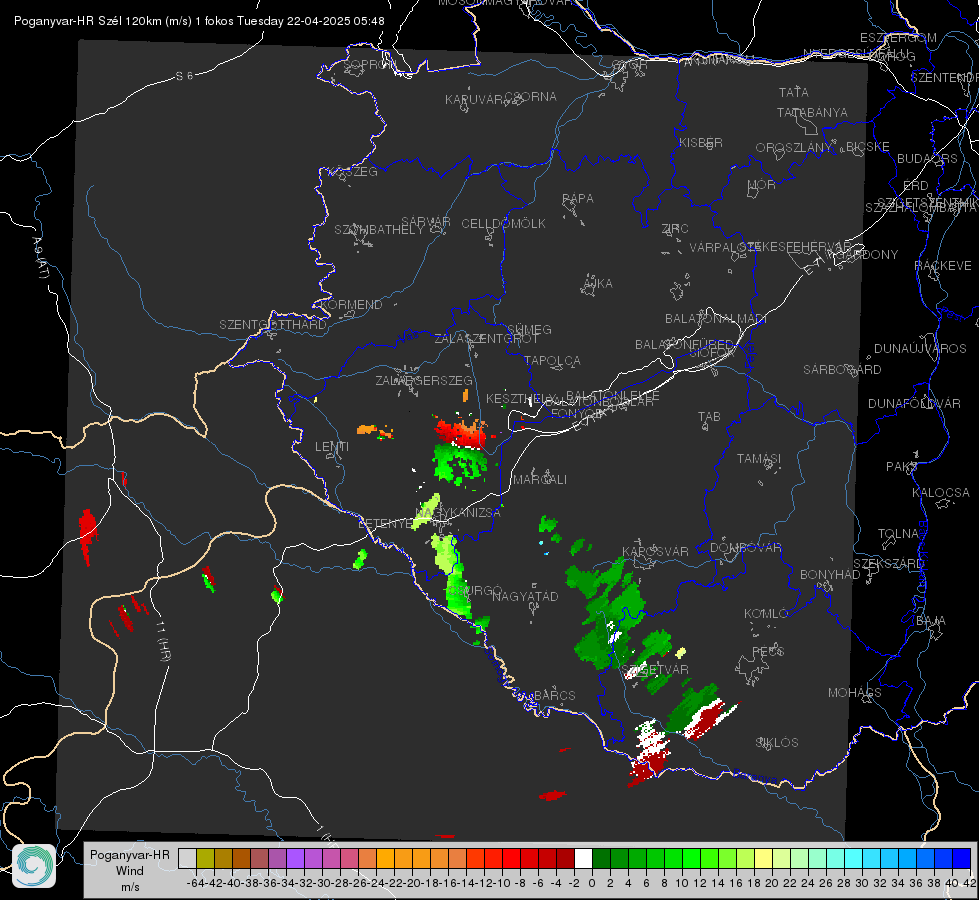
Task: Click the ZALAEGERSZEG city label
Action: coord(424,380)
